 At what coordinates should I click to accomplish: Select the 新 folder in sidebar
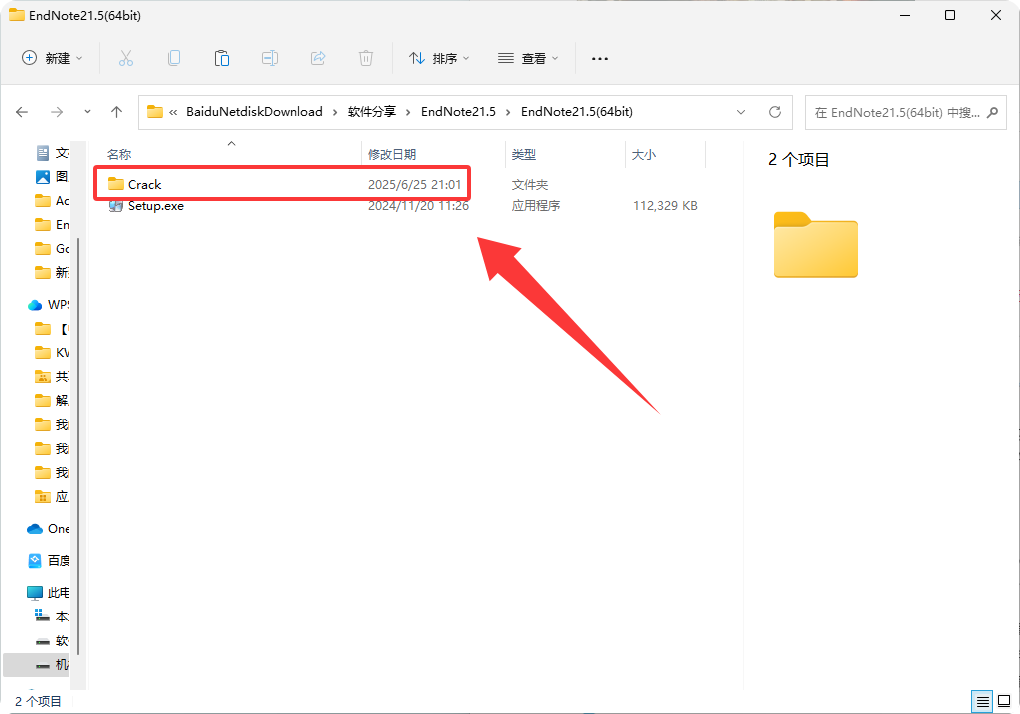(x=51, y=272)
